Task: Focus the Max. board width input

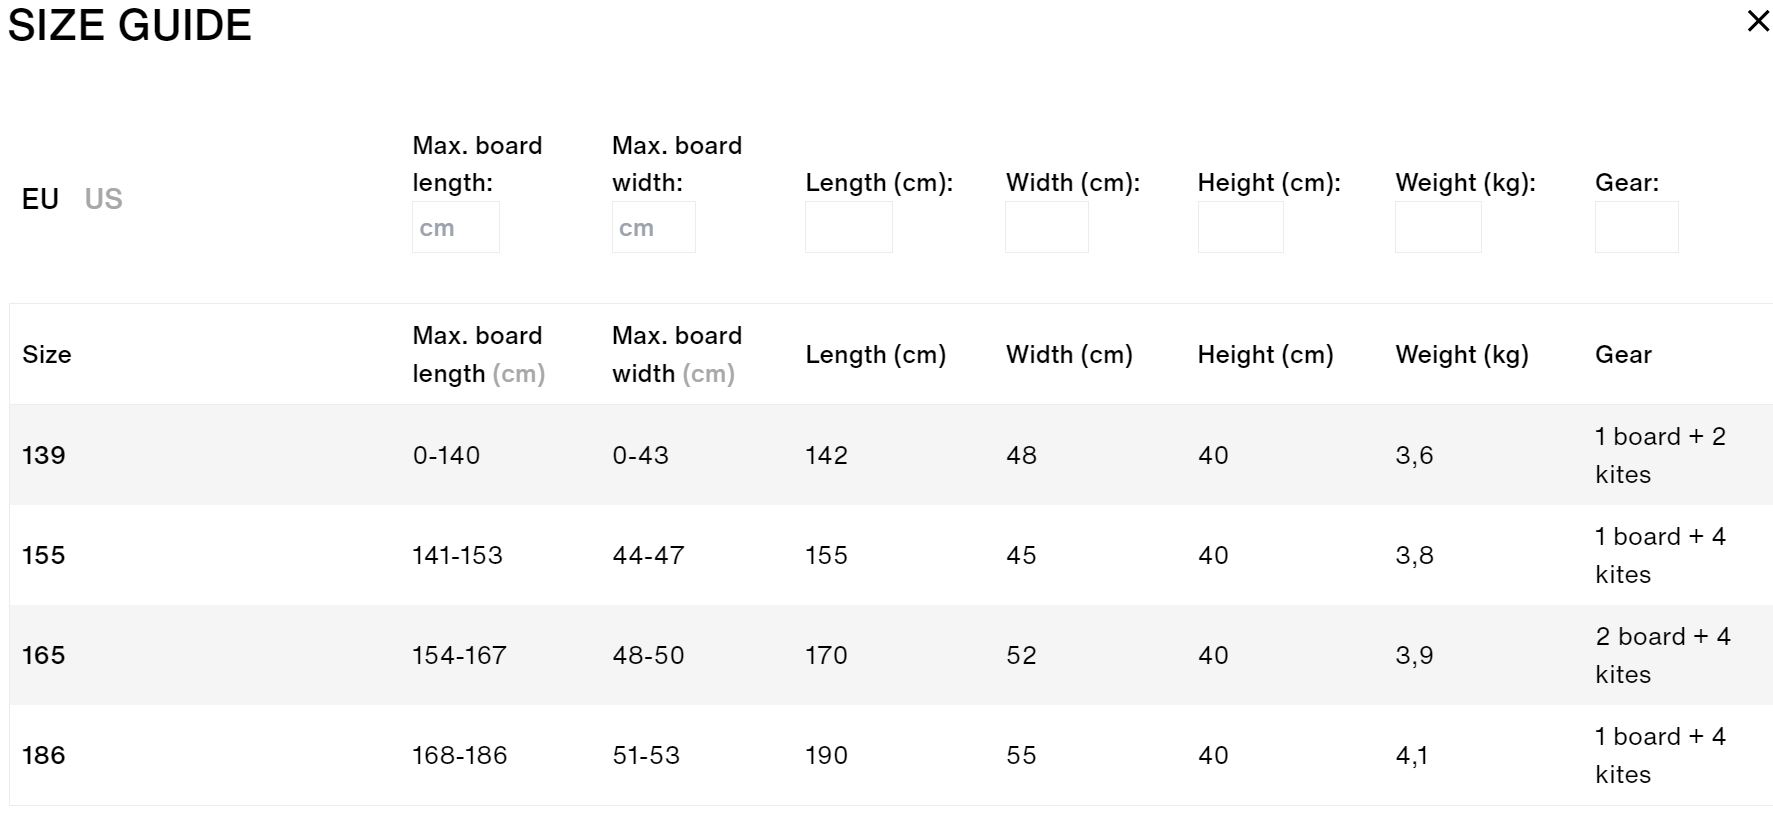Action: [653, 227]
